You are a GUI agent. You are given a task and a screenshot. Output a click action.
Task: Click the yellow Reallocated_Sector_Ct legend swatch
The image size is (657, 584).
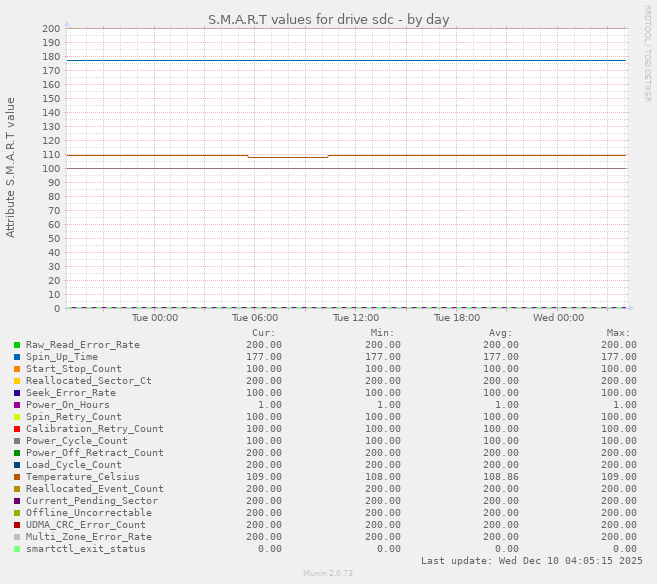click(17, 381)
